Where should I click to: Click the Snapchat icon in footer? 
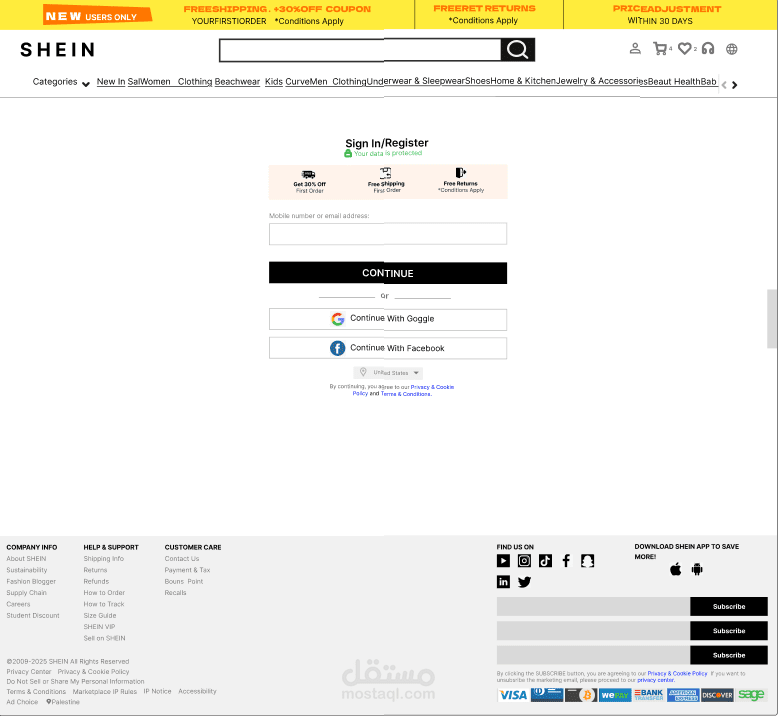point(587,561)
